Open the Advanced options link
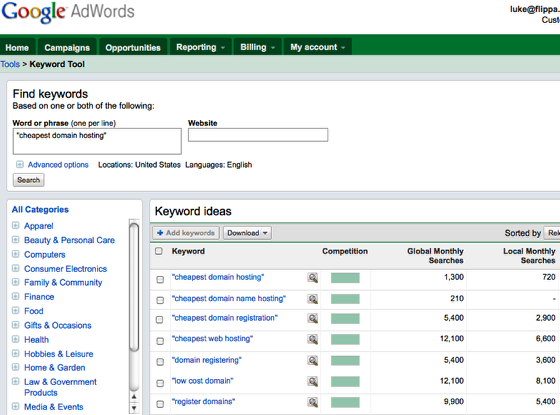560x415 pixels. point(58,165)
